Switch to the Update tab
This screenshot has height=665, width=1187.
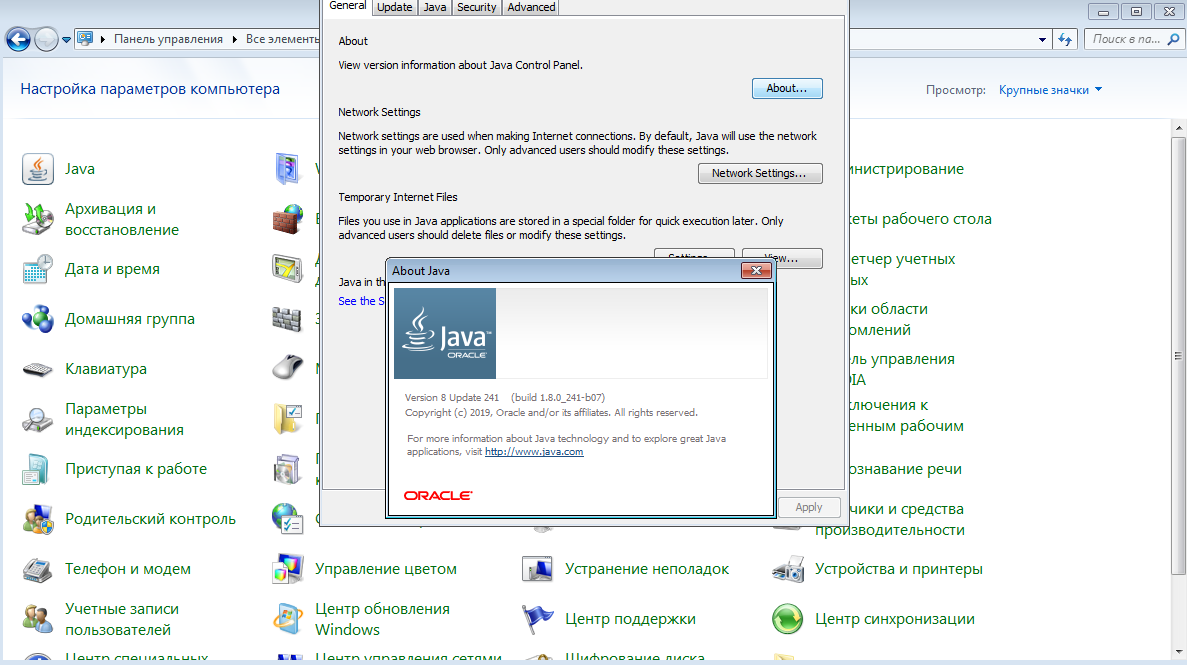pyautogui.click(x=394, y=7)
